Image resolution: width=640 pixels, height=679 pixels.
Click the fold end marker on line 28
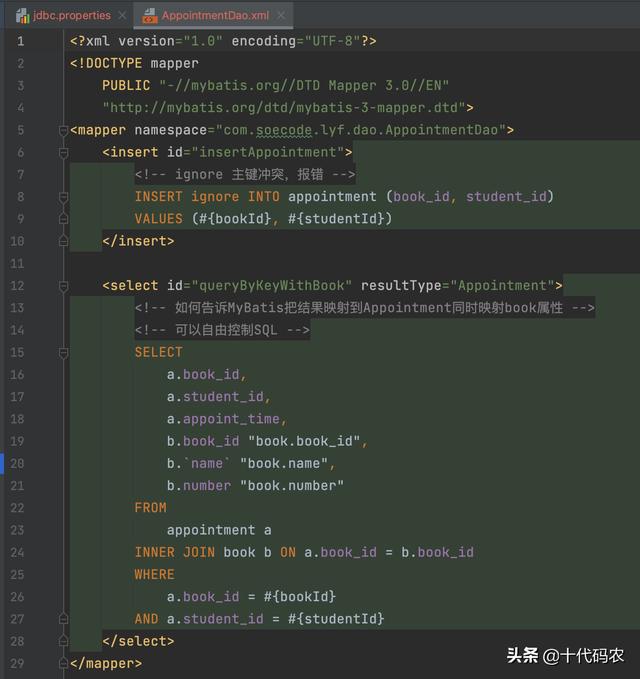click(x=64, y=641)
